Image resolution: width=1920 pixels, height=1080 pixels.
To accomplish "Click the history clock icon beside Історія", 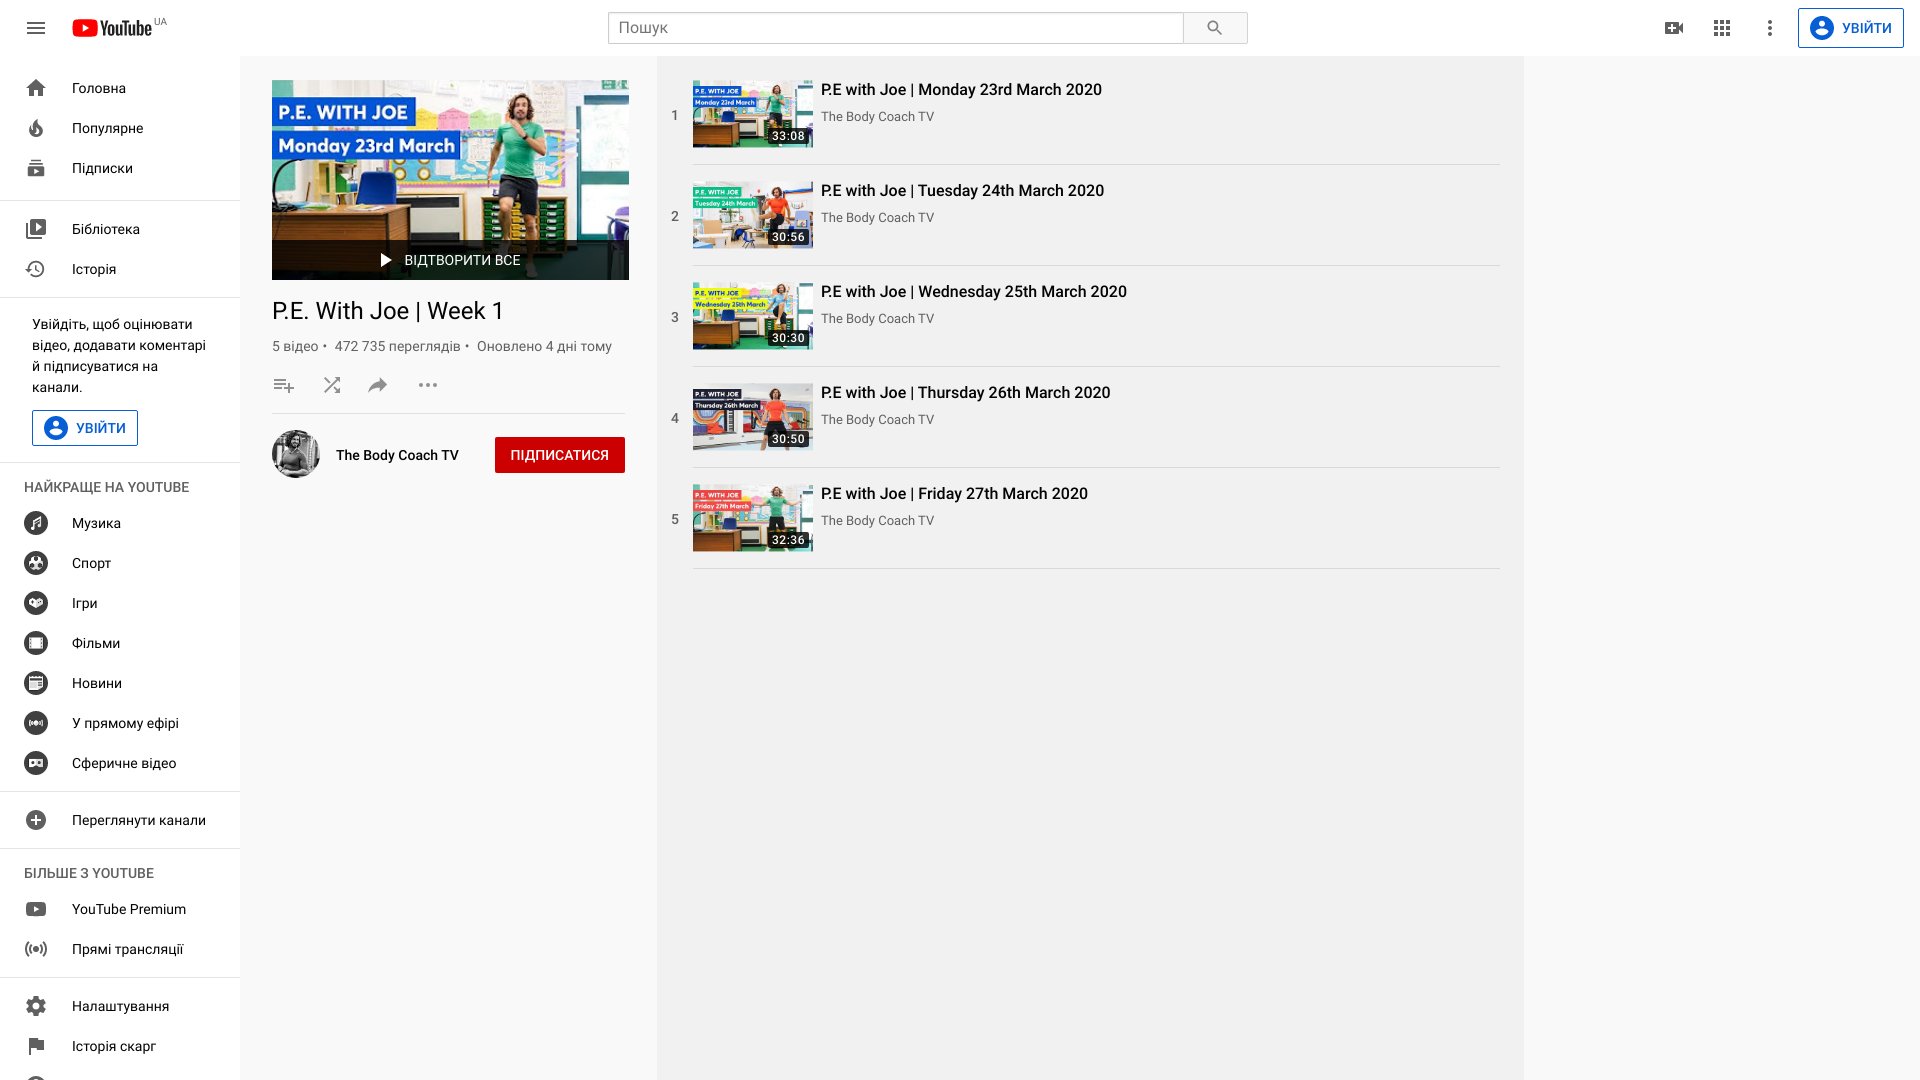I will (36, 269).
